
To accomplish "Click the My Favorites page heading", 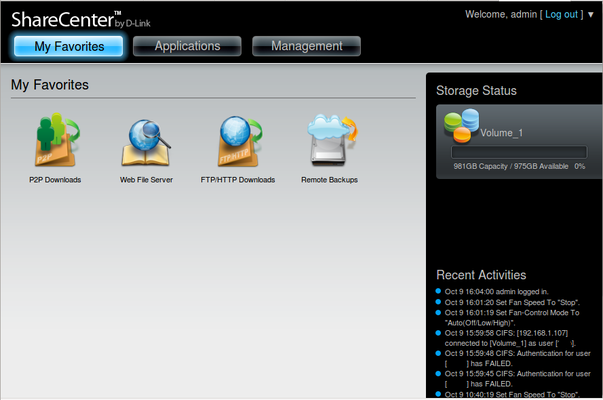I will point(50,85).
